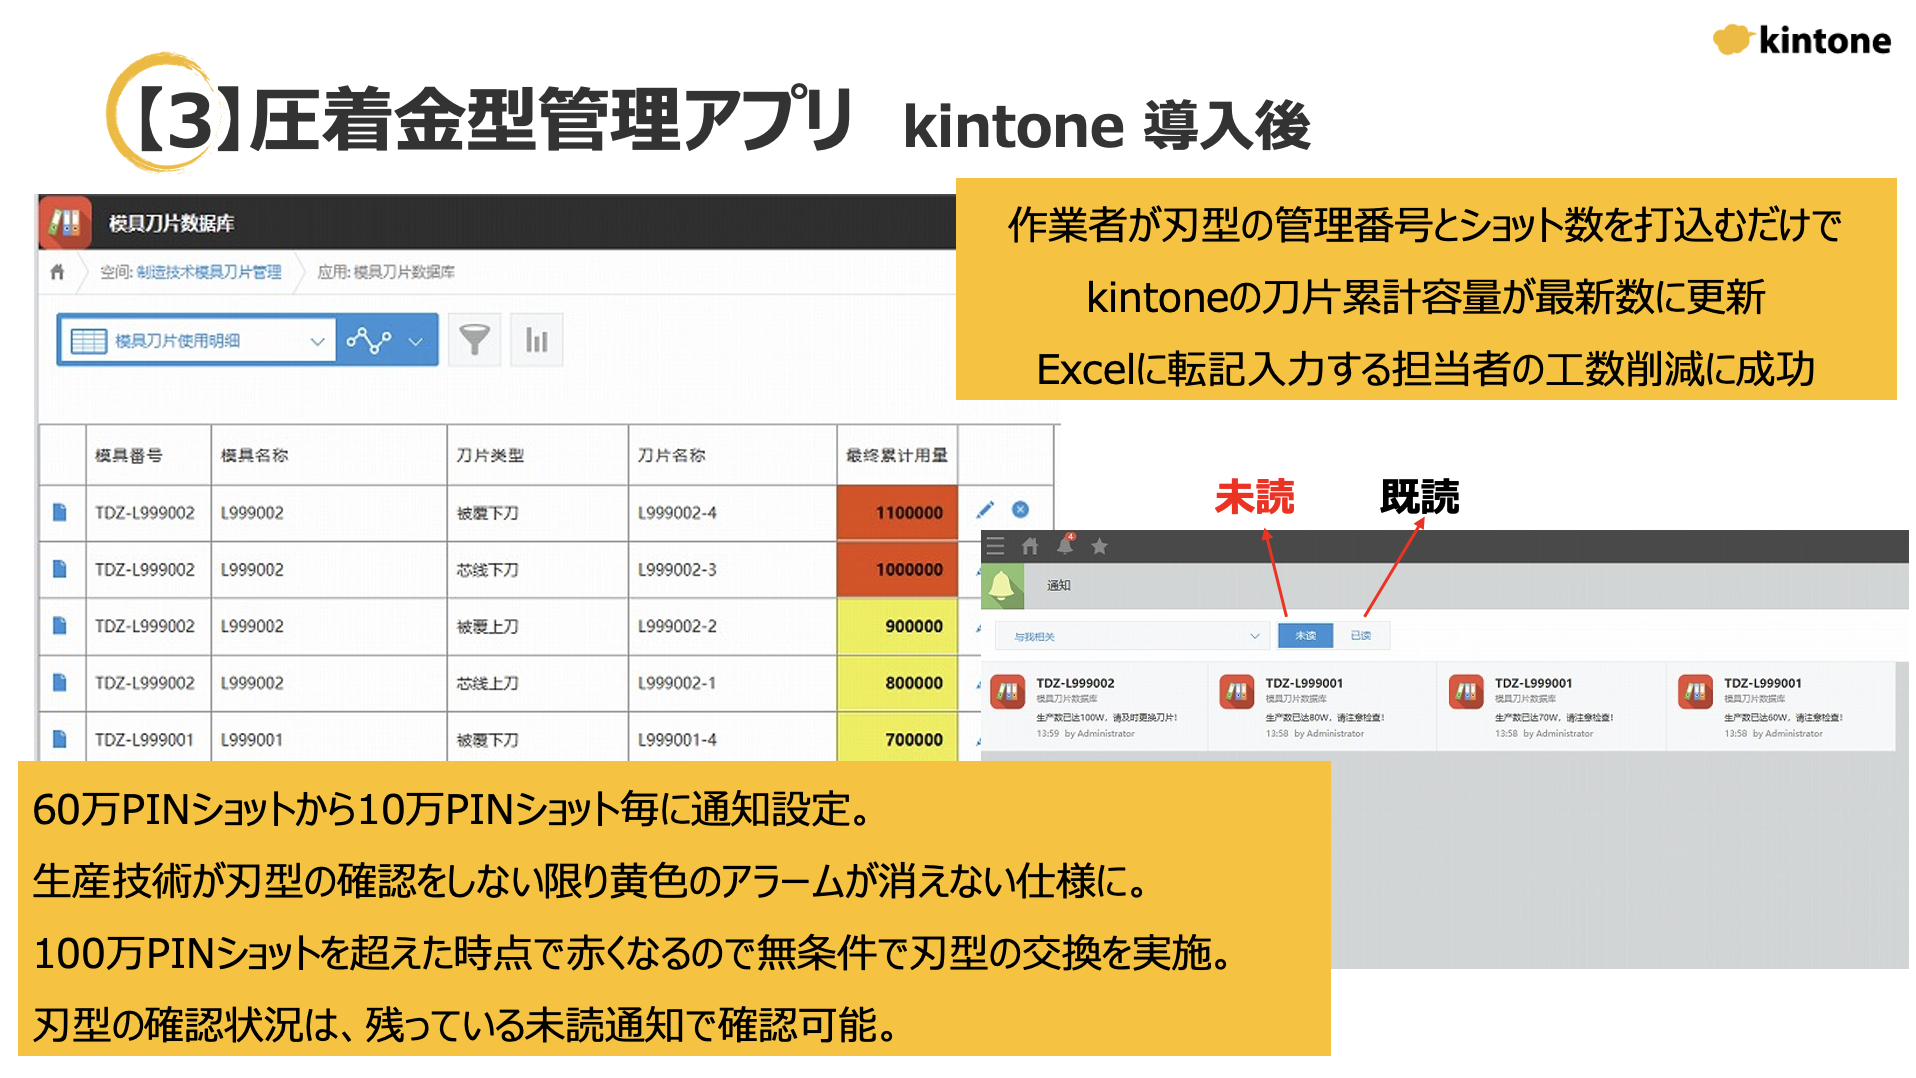
Task: Click the yellow 800000 usage cell
Action: [897, 684]
